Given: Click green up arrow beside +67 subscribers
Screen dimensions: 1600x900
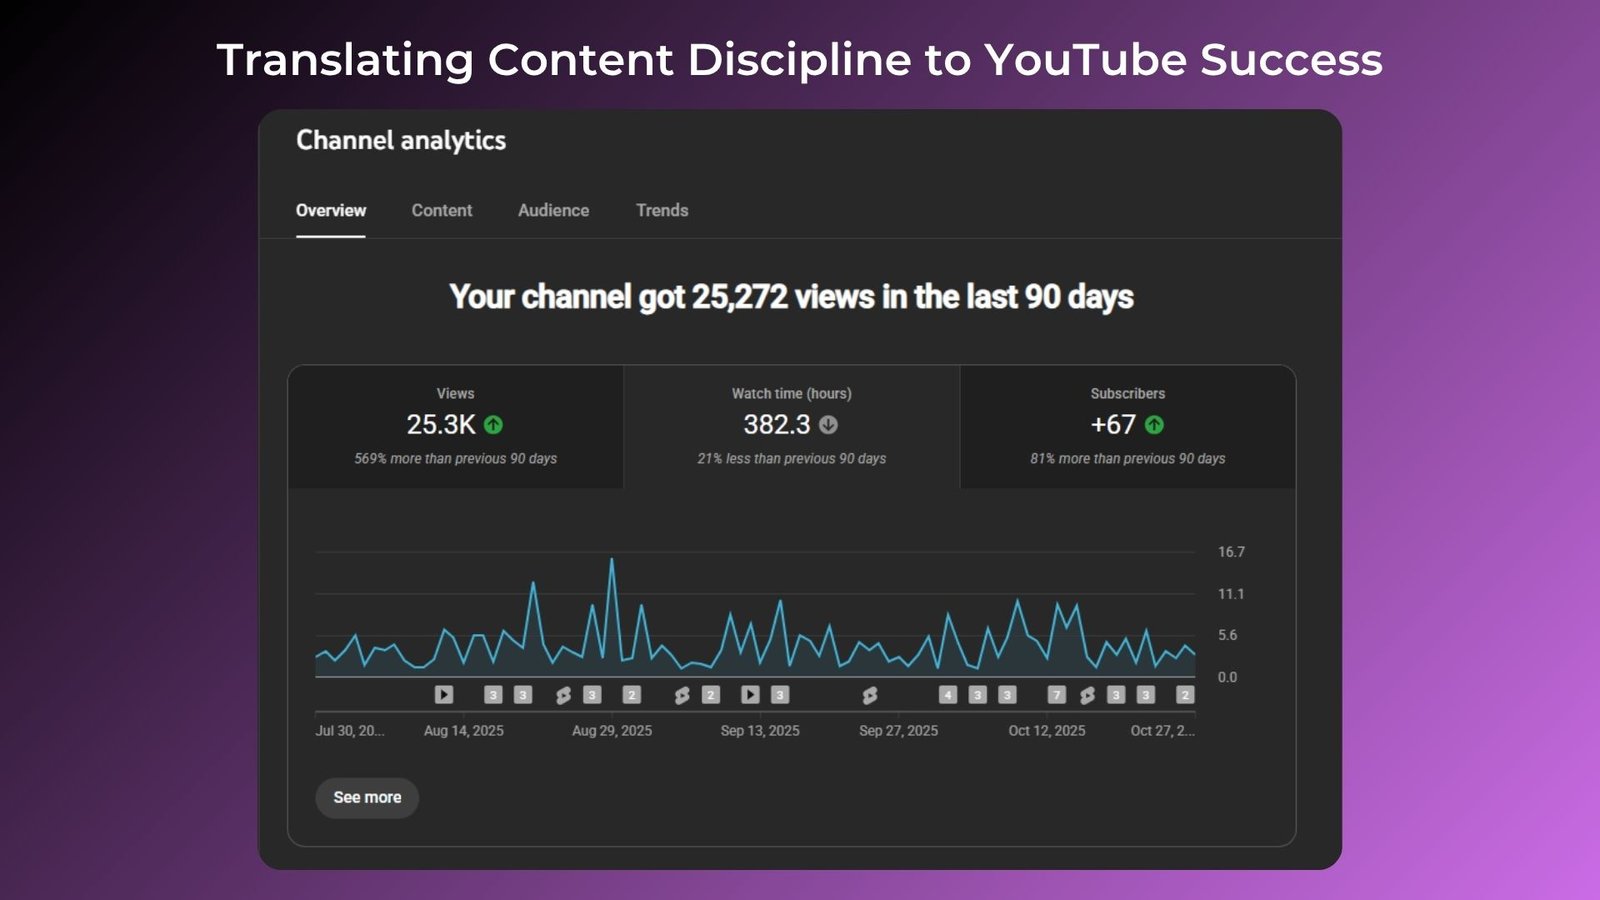Looking at the screenshot, I should (x=1154, y=425).
